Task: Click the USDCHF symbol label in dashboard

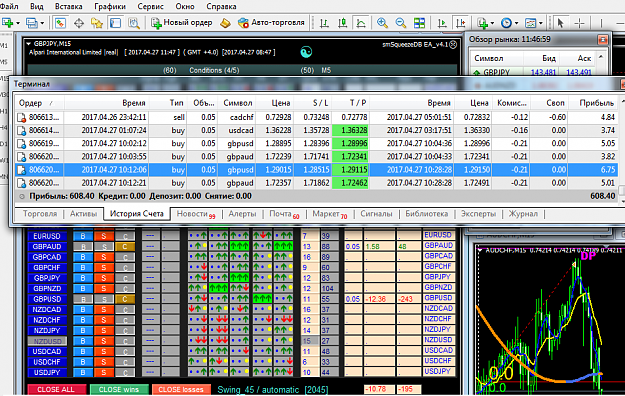Action: (x=47, y=362)
